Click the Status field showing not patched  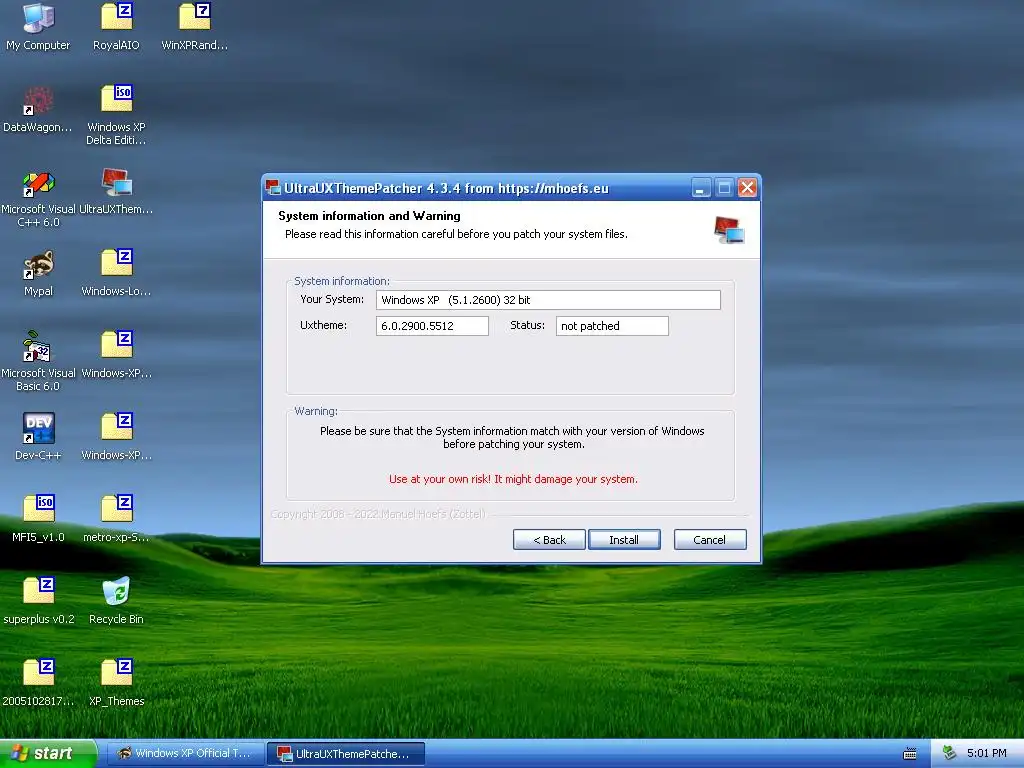click(x=612, y=326)
